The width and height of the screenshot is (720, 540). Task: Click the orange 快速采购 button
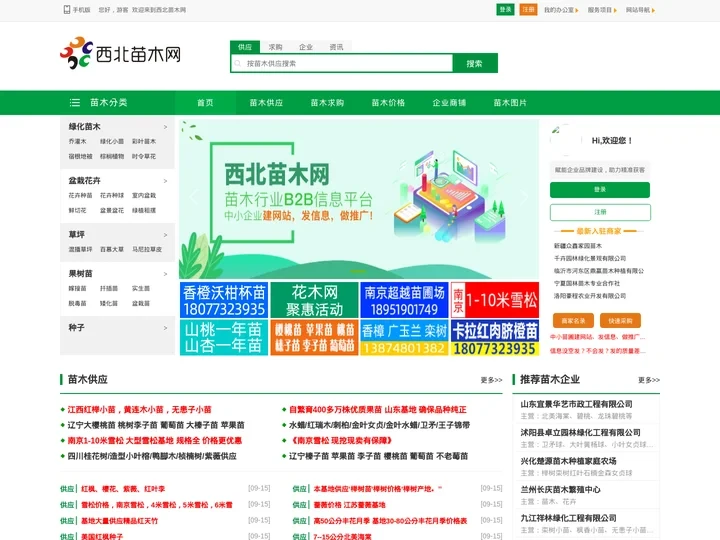pyautogui.click(x=620, y=321)
